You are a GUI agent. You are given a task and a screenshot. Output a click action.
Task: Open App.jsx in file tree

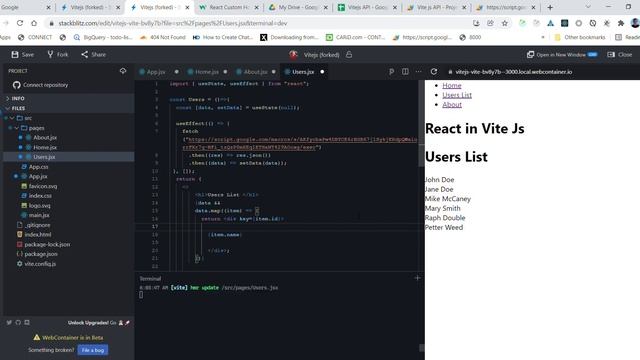(38, 176)
